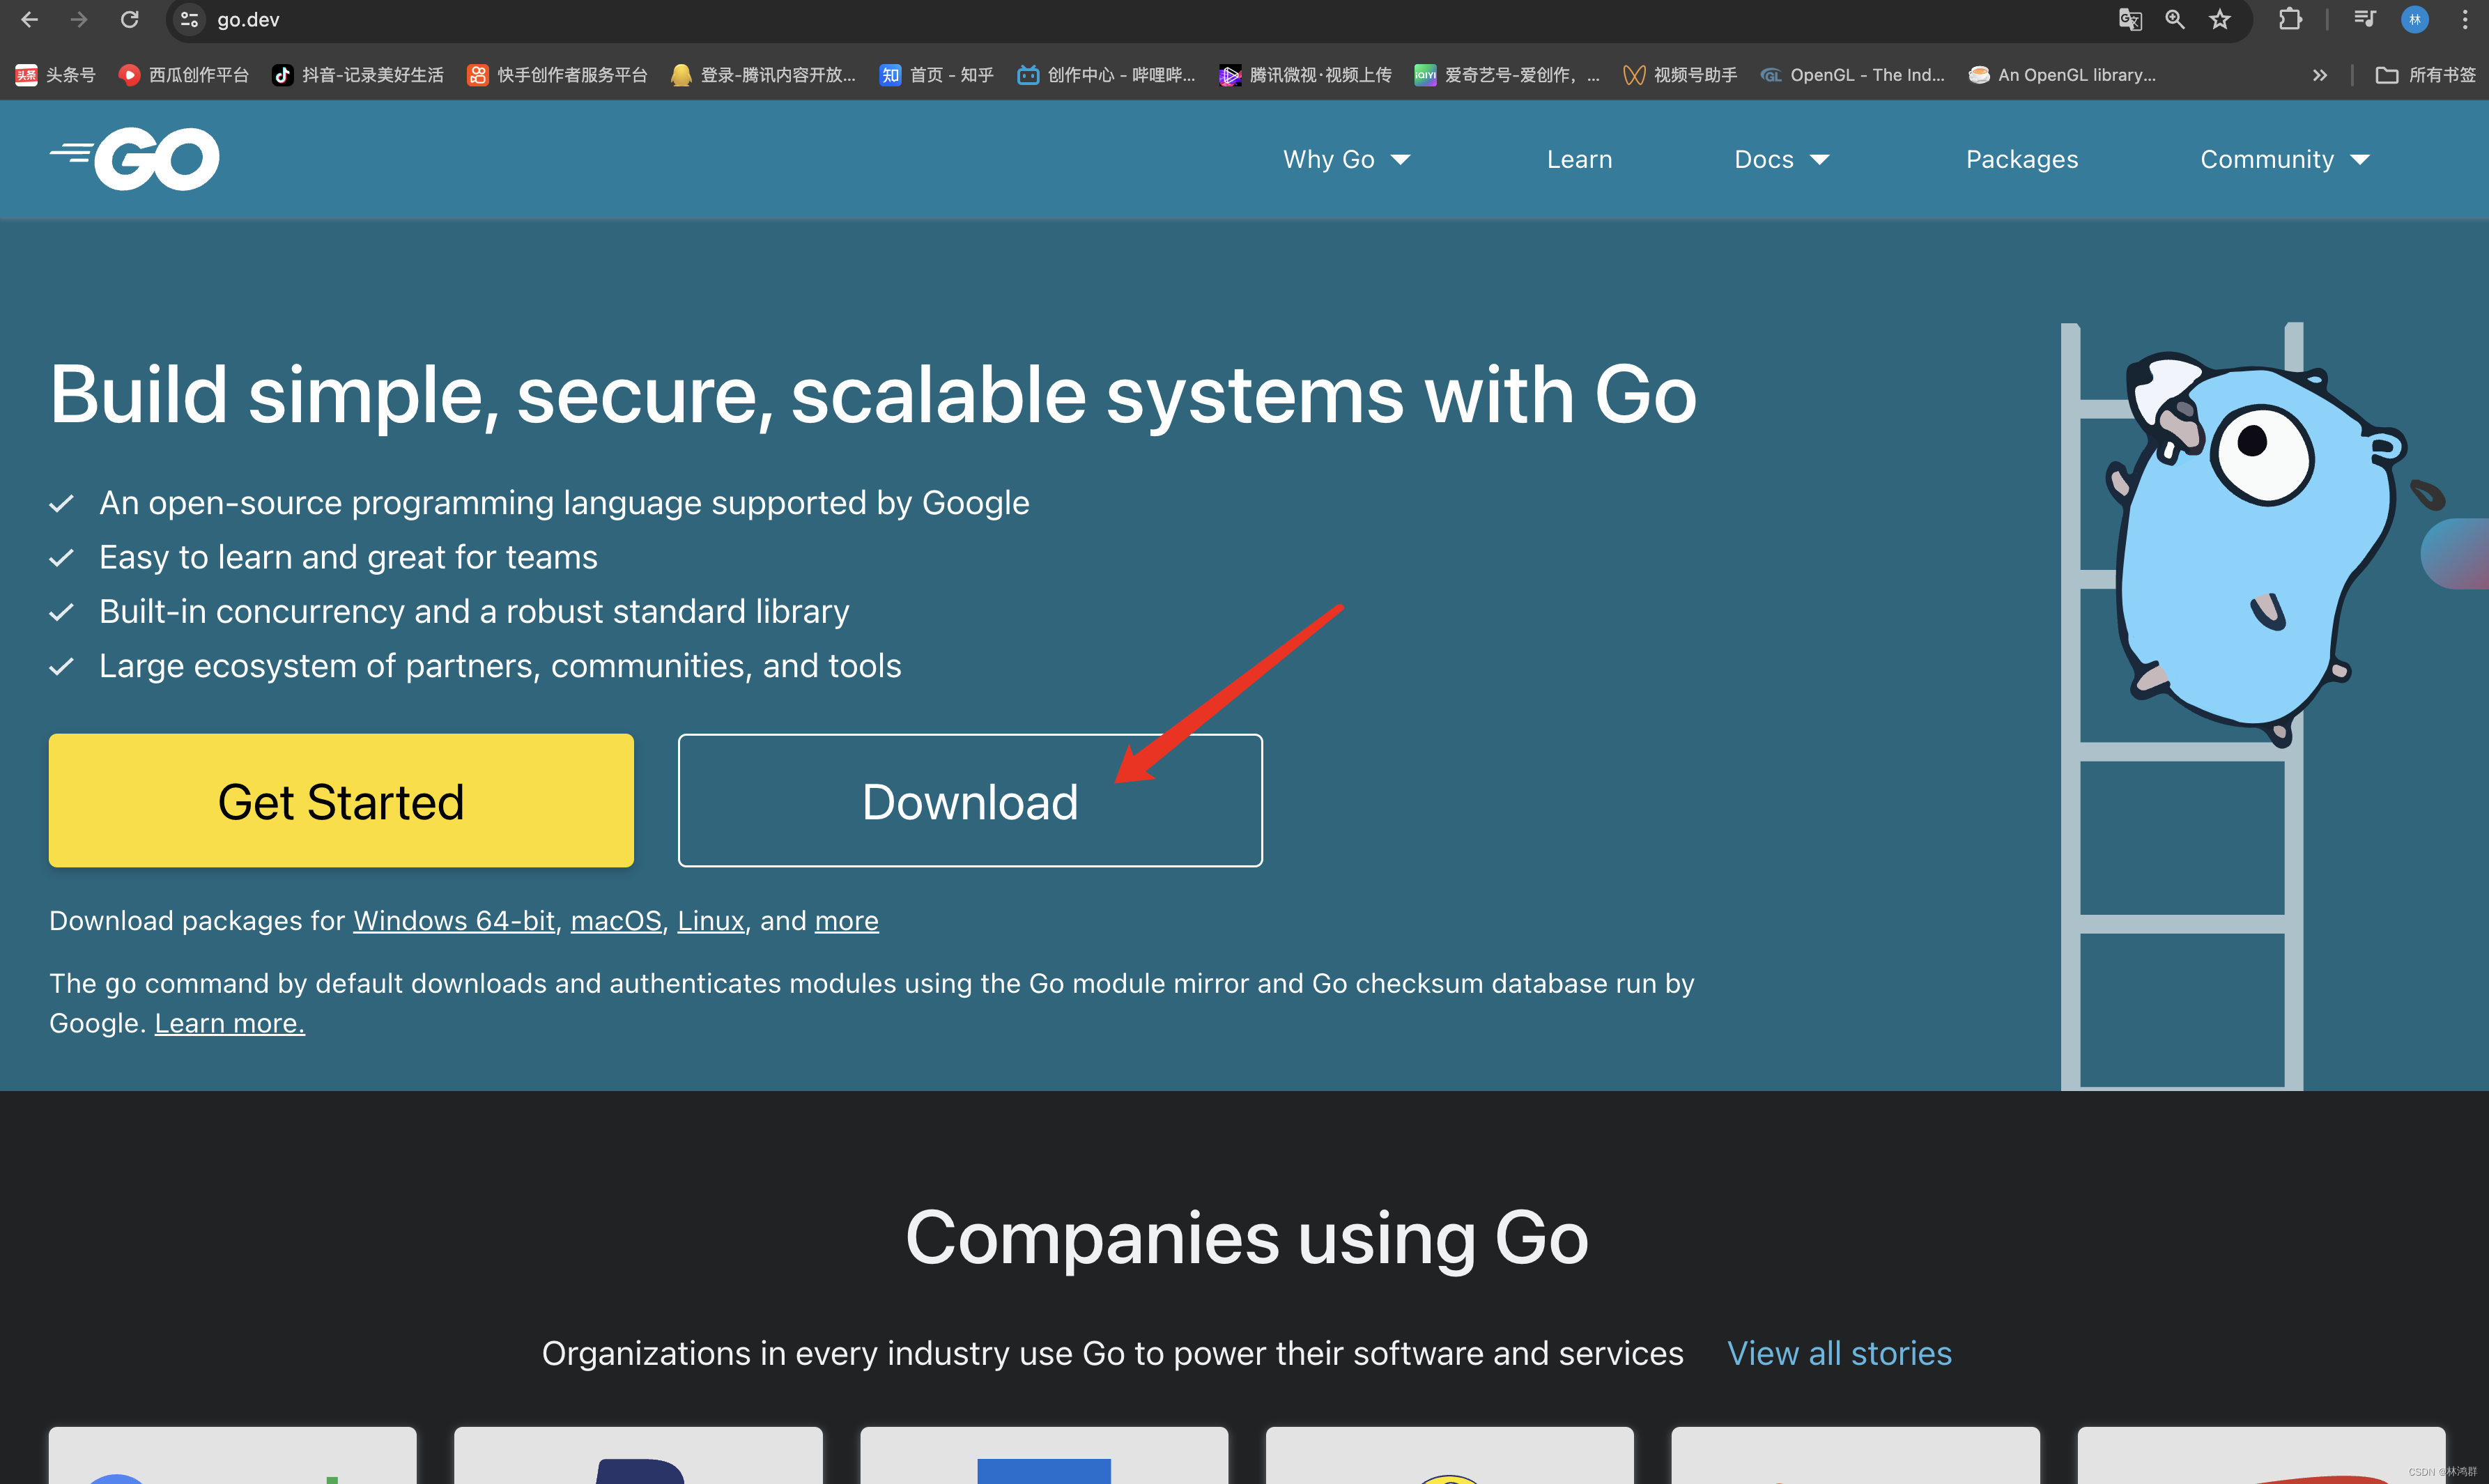Viewport: 2489px width, 1484px height.
Task: Click the Go logo
Action: [135, 159]
